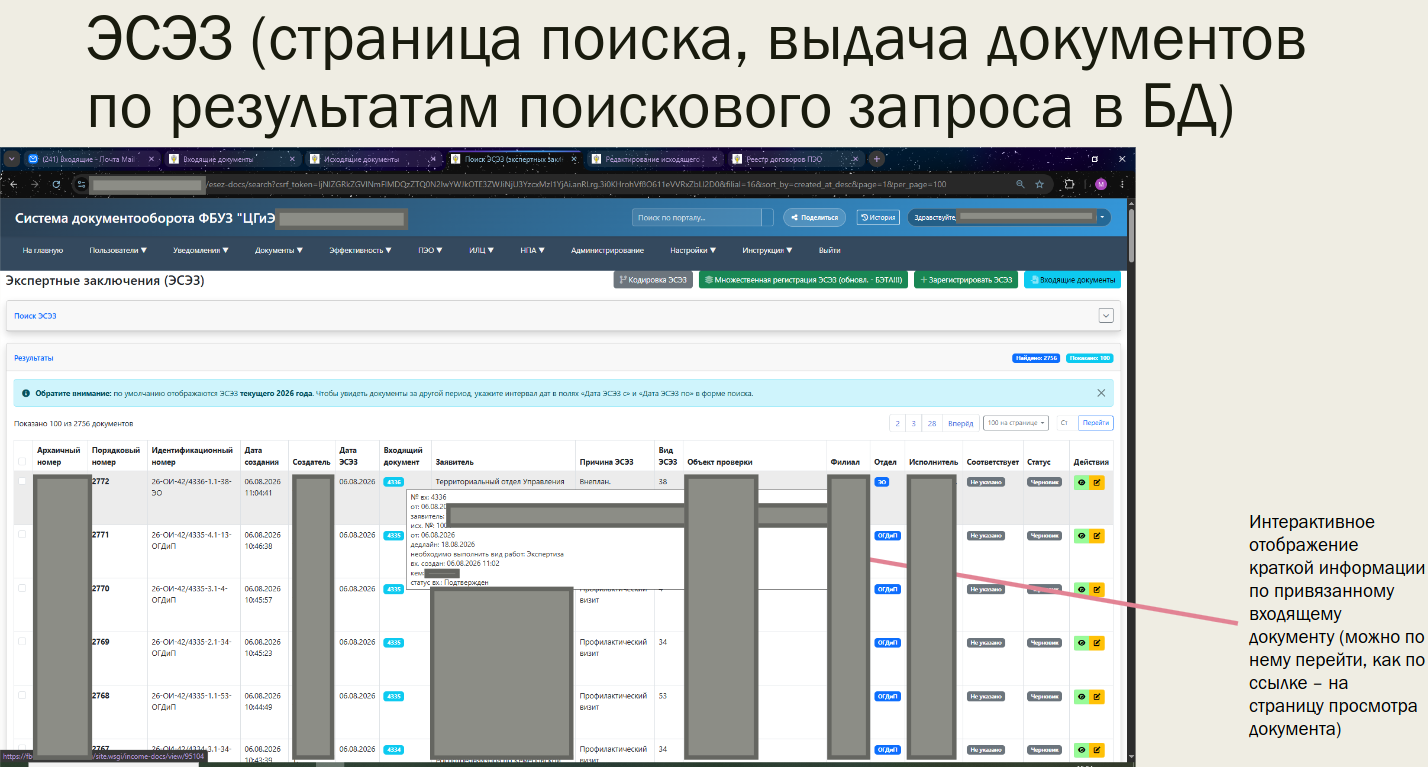This screenshot has height=767, width=1428.
Task: Open the 100 на странице dropdown
Action: (1015, 423)
